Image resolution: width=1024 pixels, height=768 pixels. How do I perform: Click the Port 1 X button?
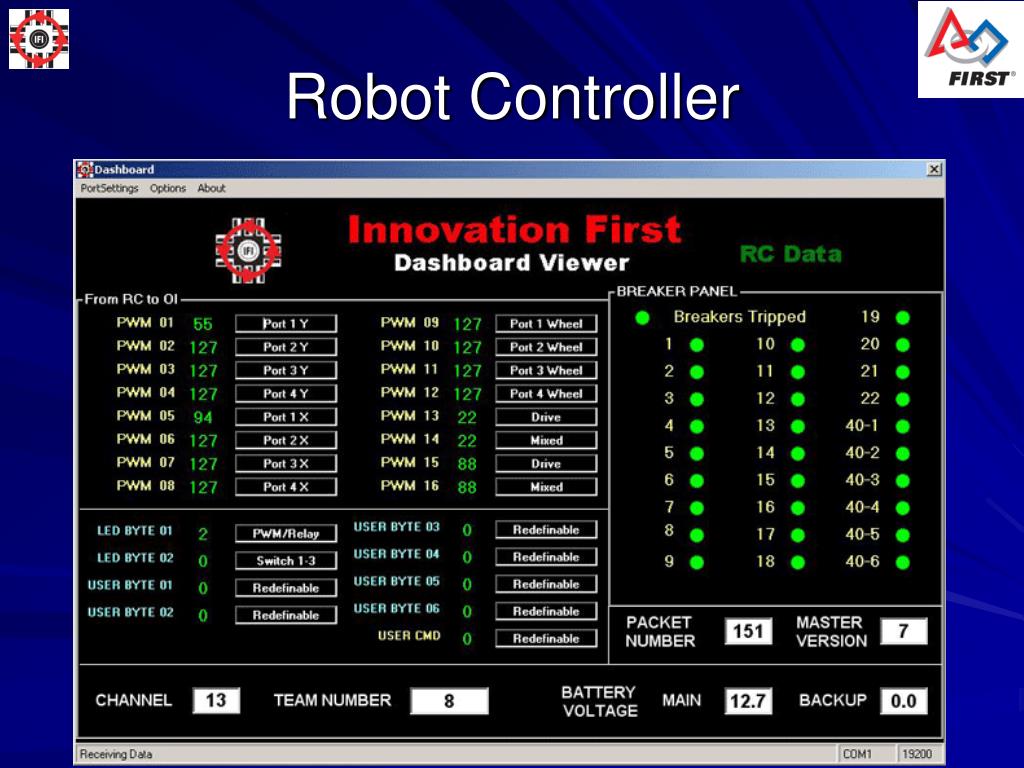point(286,417)
